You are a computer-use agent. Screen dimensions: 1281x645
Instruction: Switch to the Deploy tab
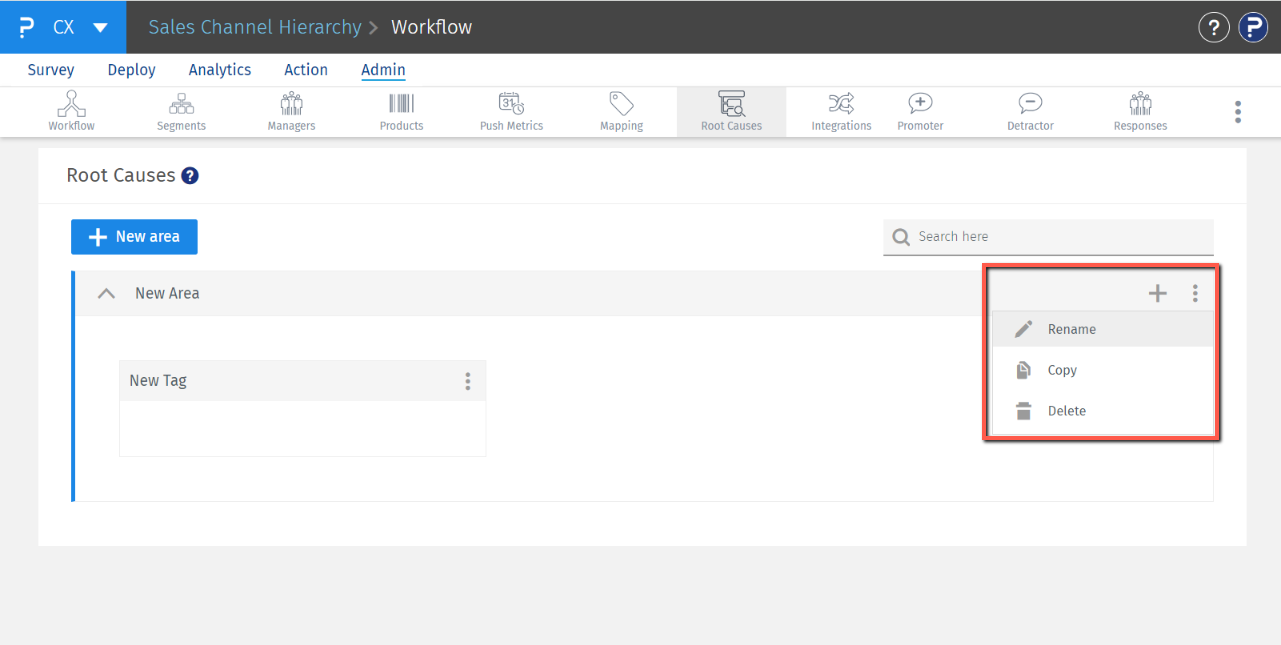pos(131,69)
